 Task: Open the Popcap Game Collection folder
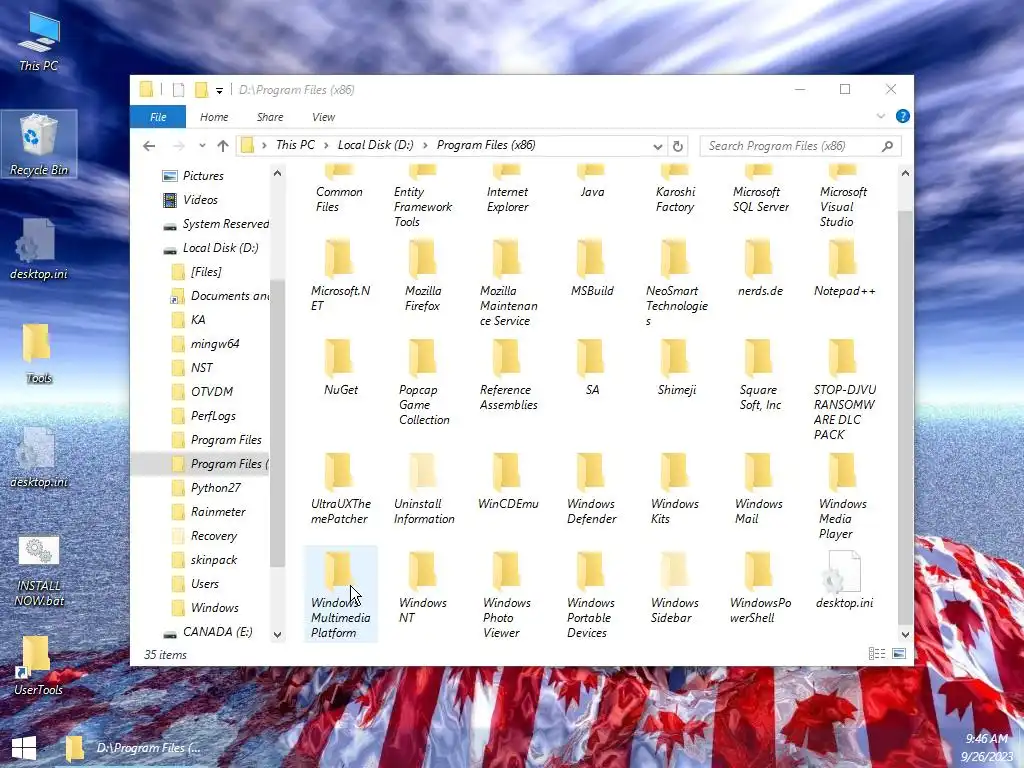(x=423, y=382)
